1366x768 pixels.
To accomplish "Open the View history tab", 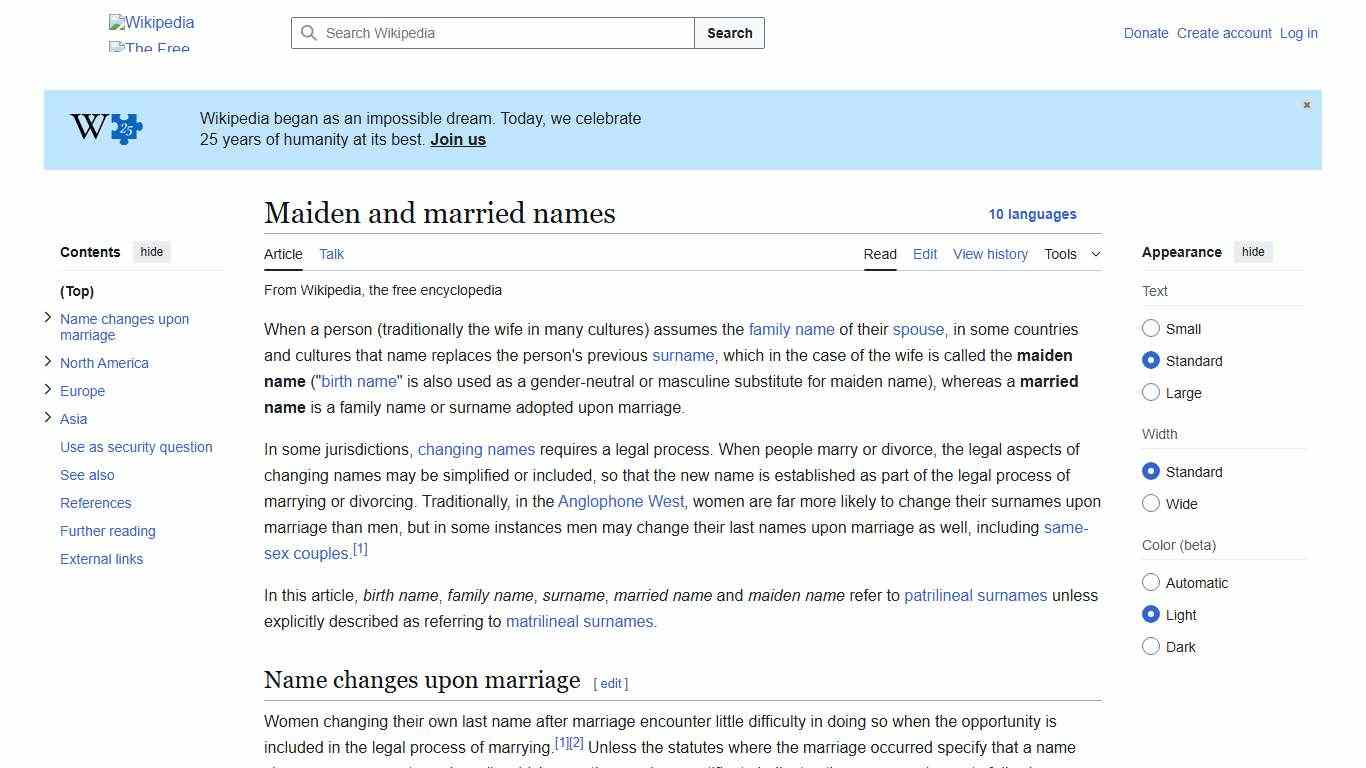I will tap(990, 254).
